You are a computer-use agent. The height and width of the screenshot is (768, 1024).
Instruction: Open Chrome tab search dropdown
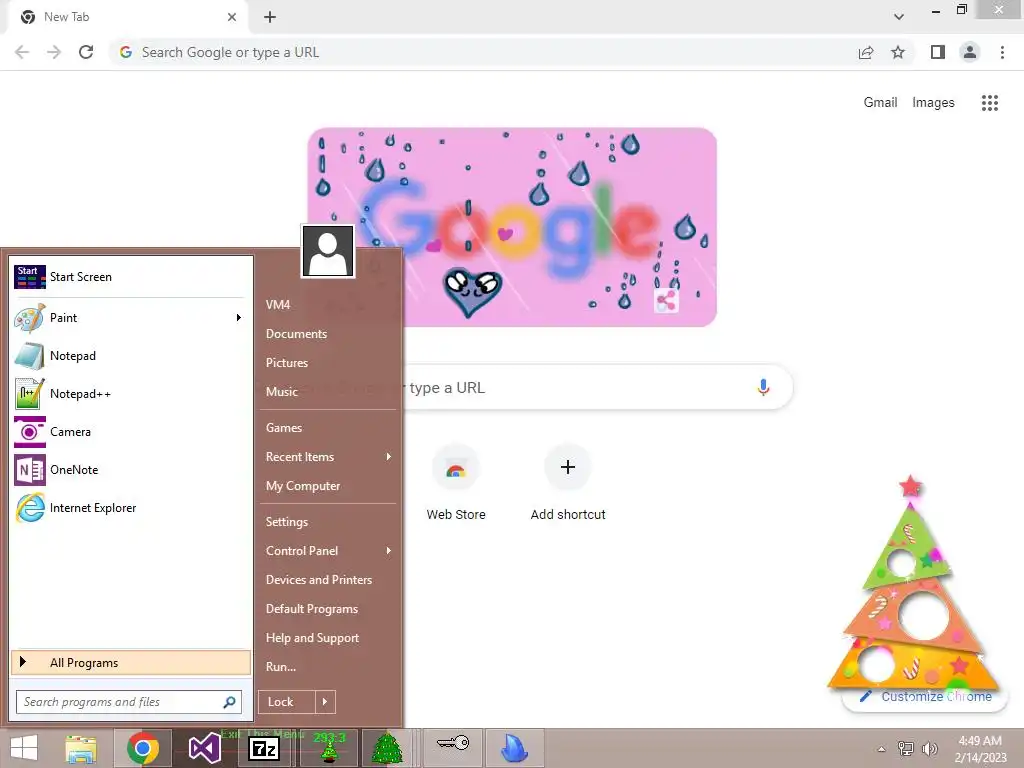pyautogui.click(x=899, y=17)
